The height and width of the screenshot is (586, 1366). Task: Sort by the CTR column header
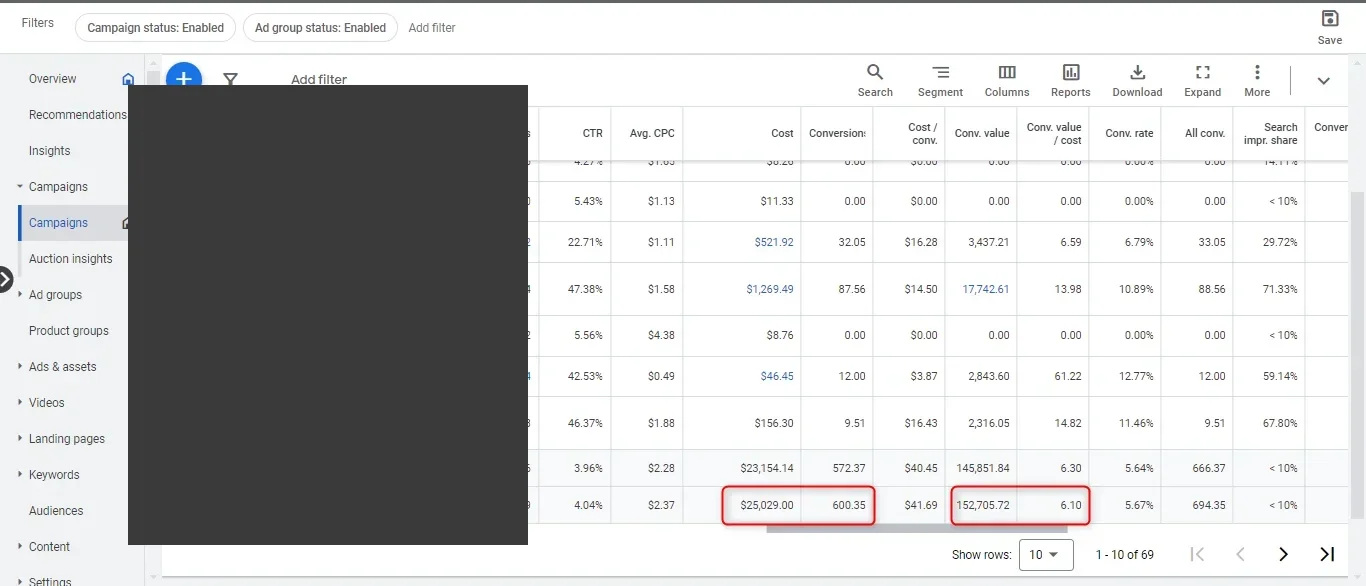(593, 133)
